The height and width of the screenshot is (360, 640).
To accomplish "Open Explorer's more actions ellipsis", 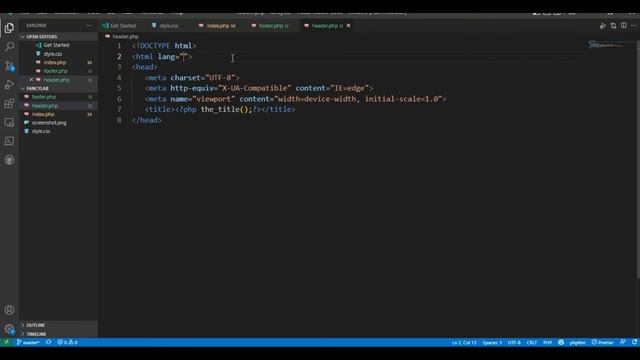I will (x=89, y=25).
